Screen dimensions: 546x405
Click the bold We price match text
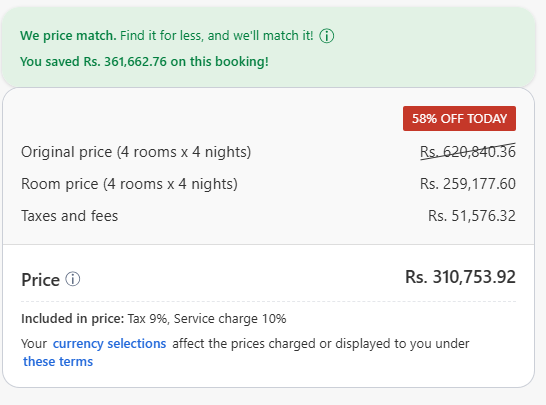(x=68, y=36)
